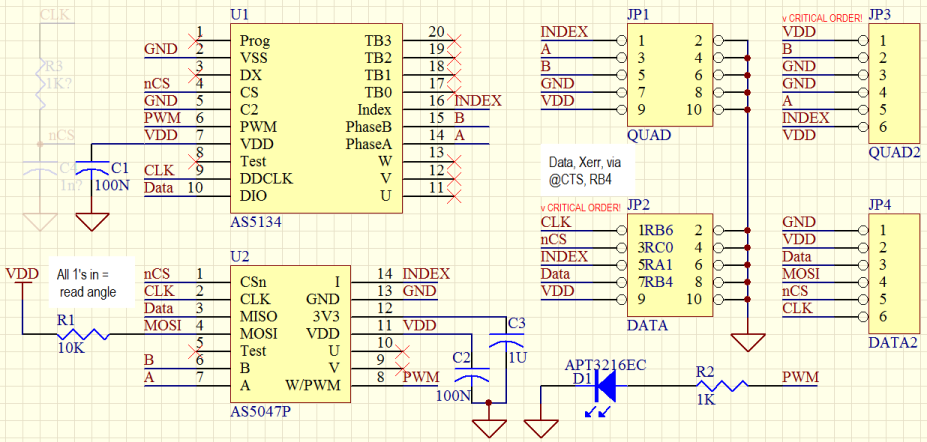The width and height of the screenshot is (927, 442).
Task: Select the JP3 QUAD2 header body
Action: coord(894,83)
